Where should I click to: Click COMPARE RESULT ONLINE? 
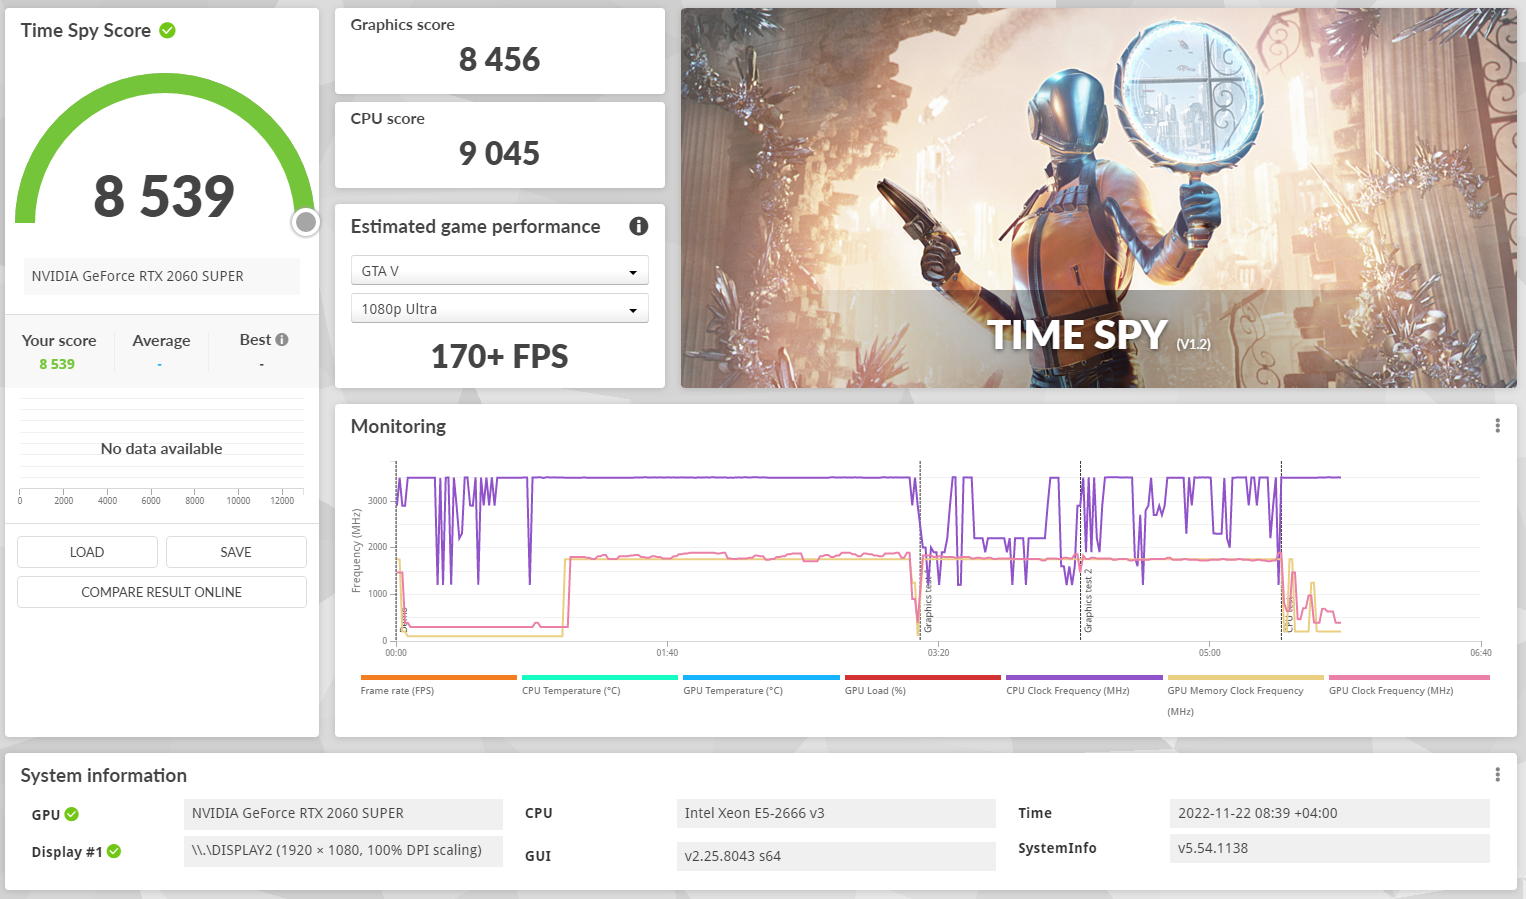point(162,592)
